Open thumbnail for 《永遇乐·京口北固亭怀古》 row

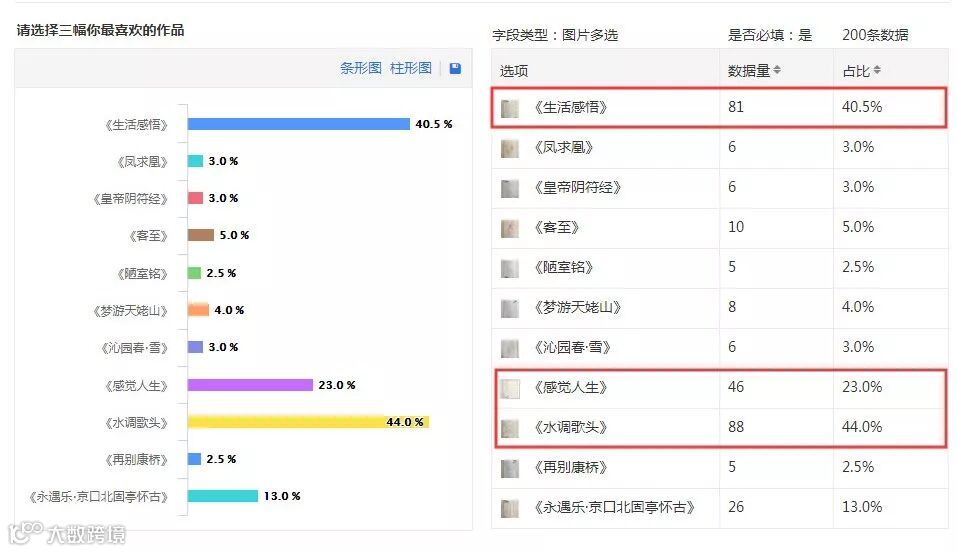510,508
